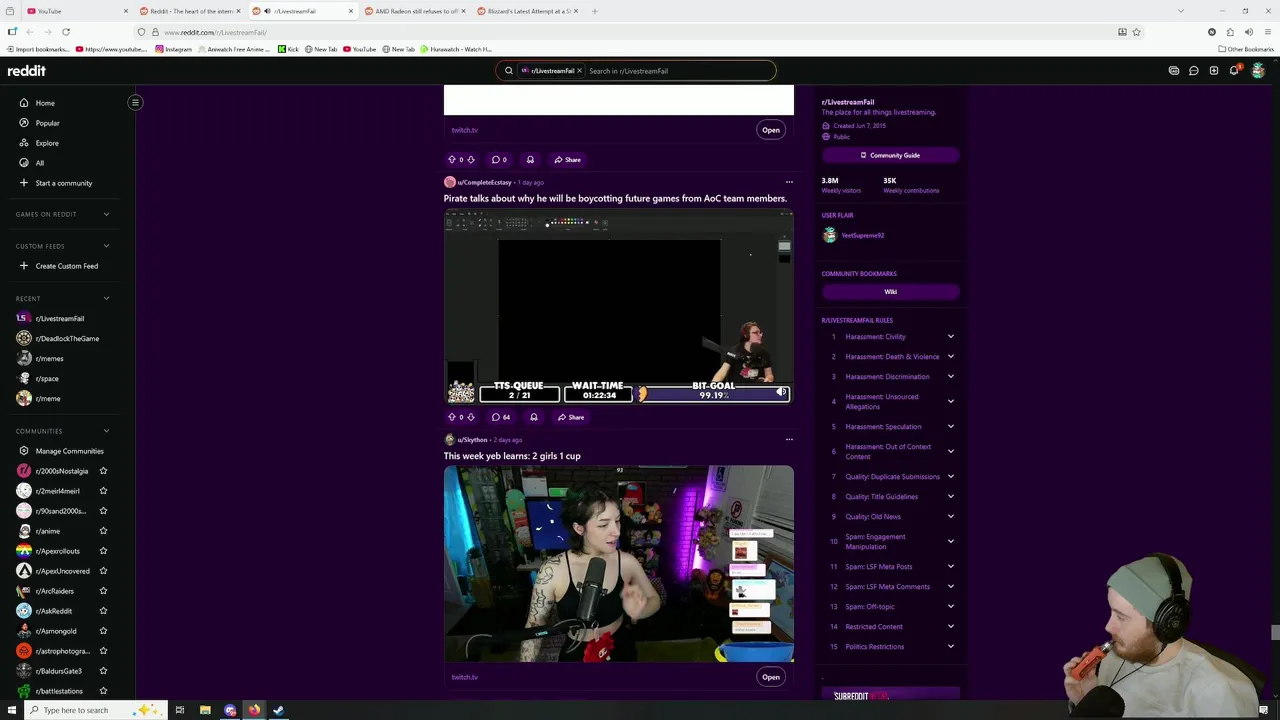Favorite r/2000sNostalgia with its star
Screen dimensions: 1280x720
coord(103,471)
